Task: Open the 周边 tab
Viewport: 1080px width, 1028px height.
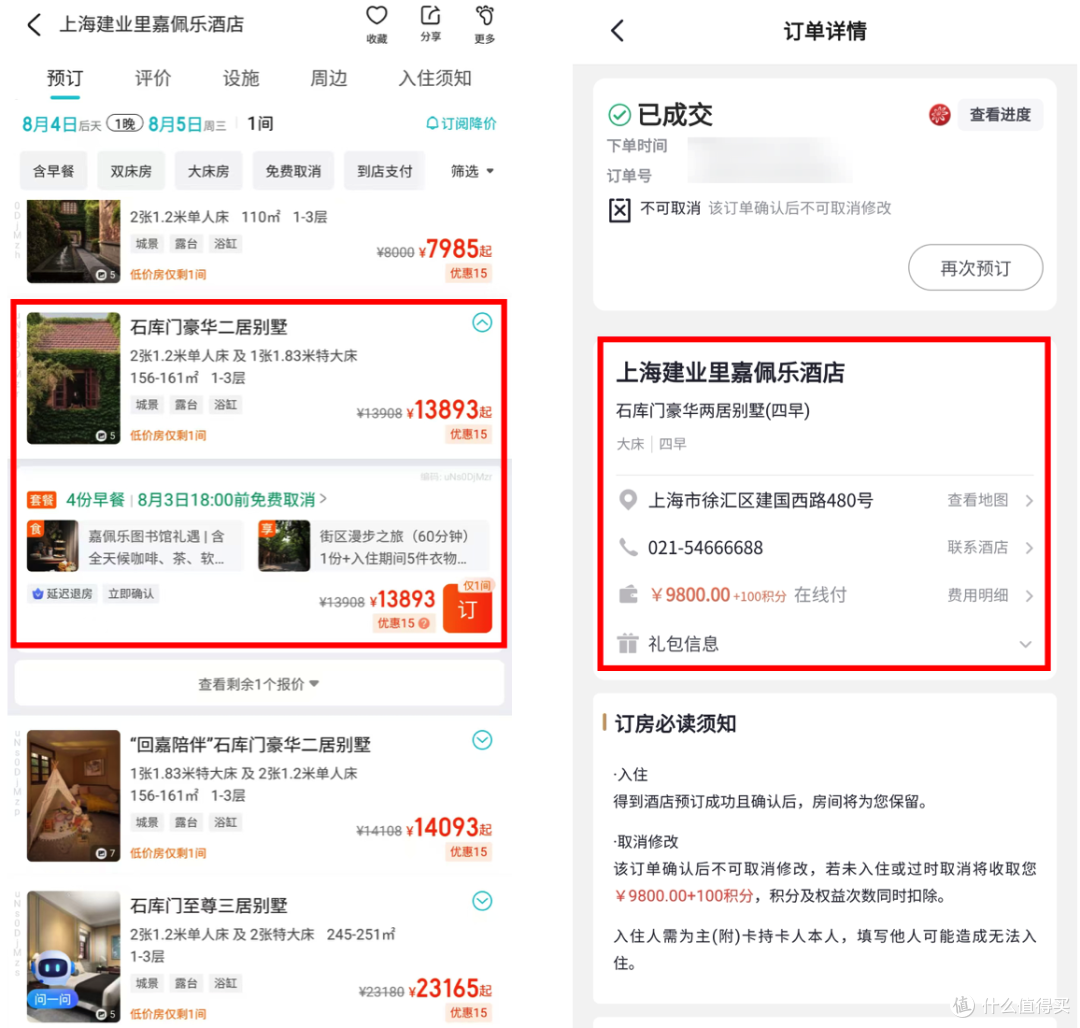Action: point(328,78)
